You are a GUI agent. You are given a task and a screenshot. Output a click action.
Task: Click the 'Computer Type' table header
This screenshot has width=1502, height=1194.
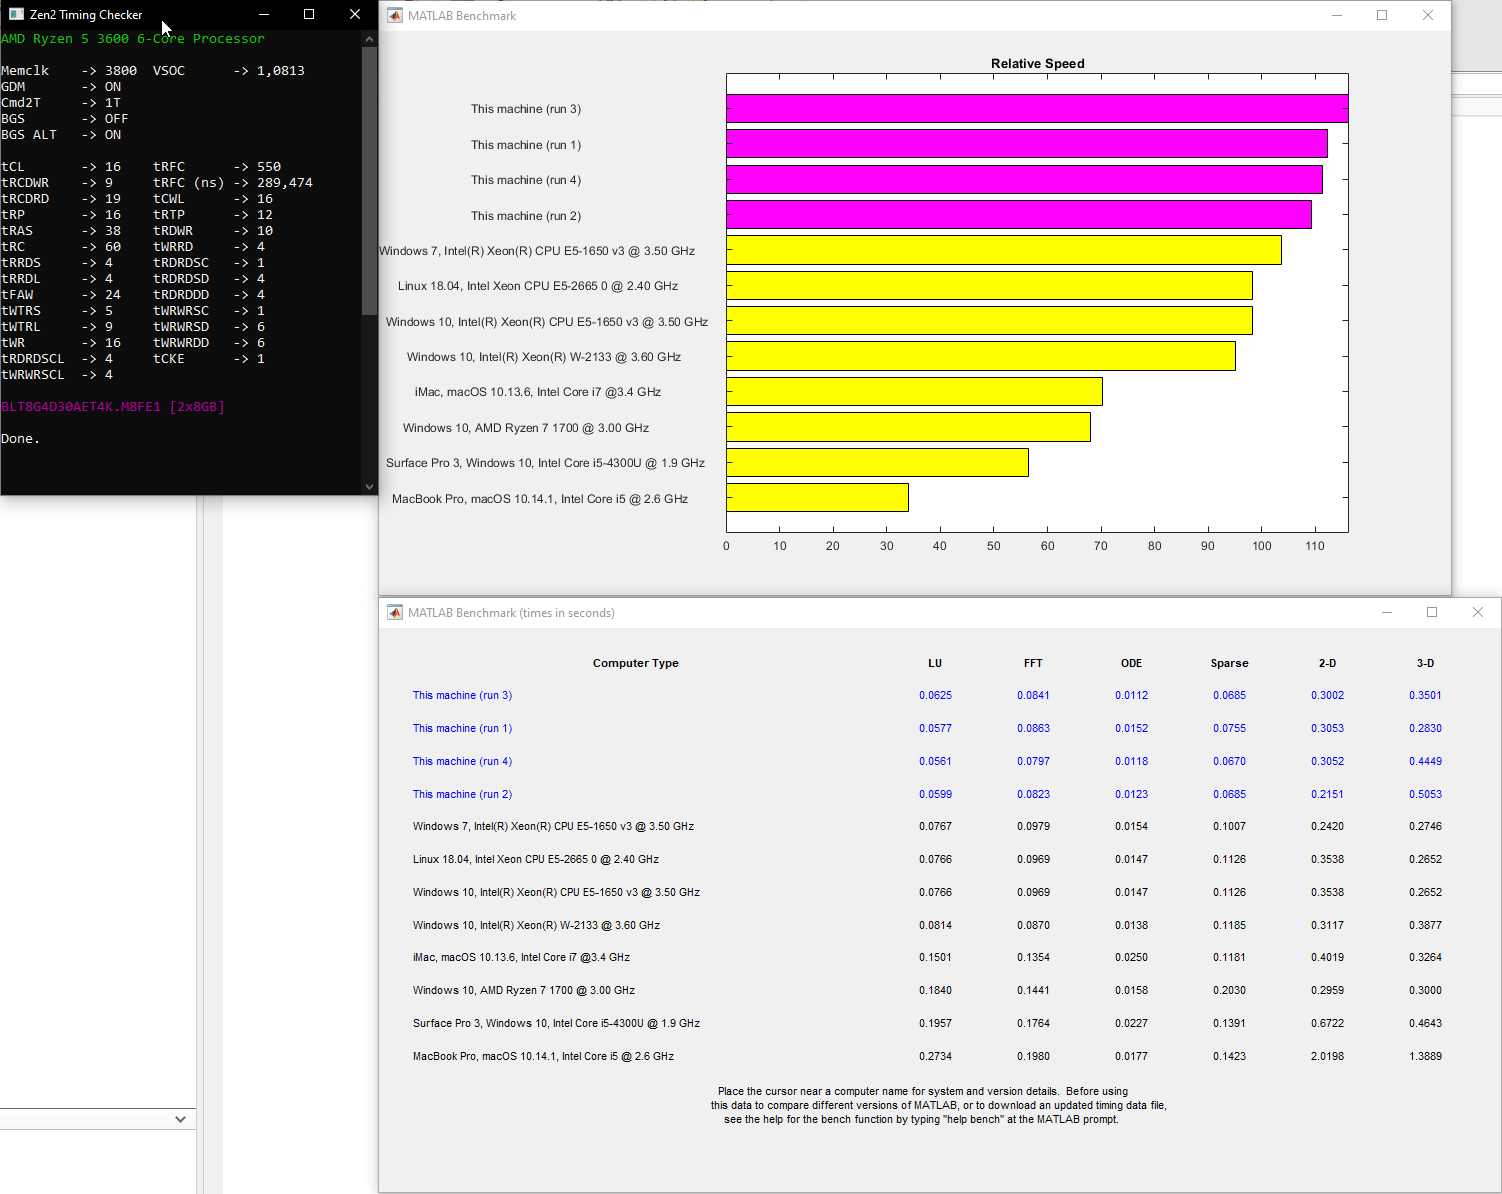click(635, 663)
